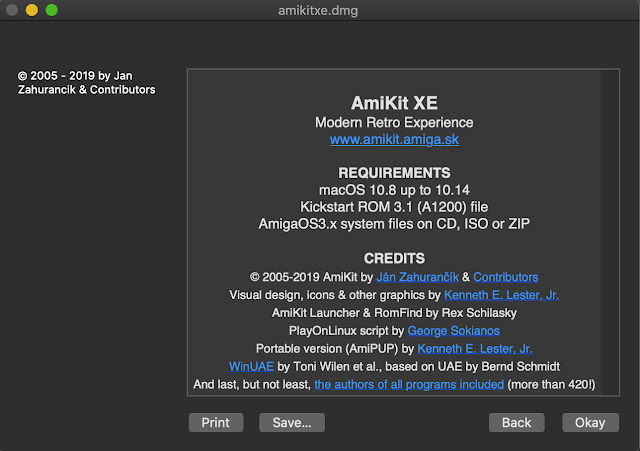
Task: Click the AmiKit XE heading text
Action: pos(394,103)
